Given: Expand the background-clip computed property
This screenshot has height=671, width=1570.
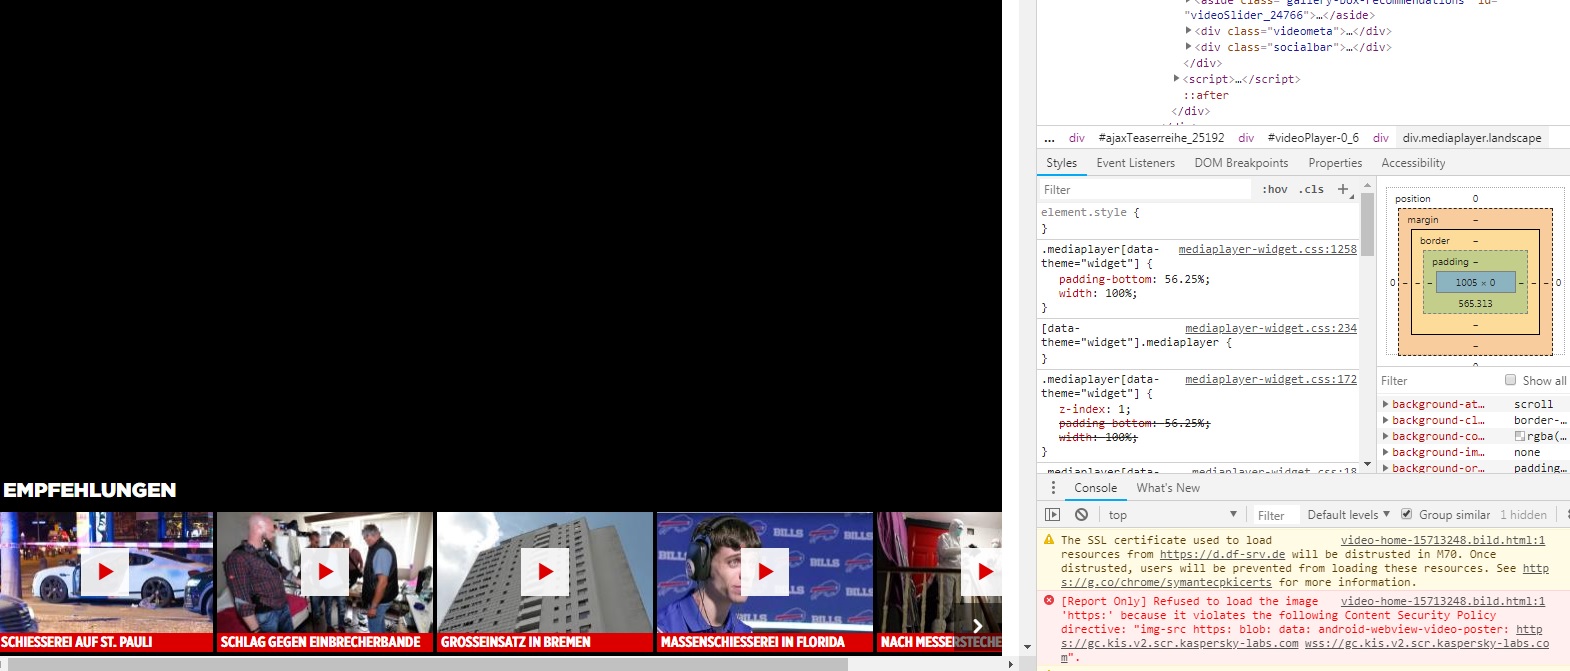Looking at the screenshot, I should pyautogui.click(x=1386, y=420).
